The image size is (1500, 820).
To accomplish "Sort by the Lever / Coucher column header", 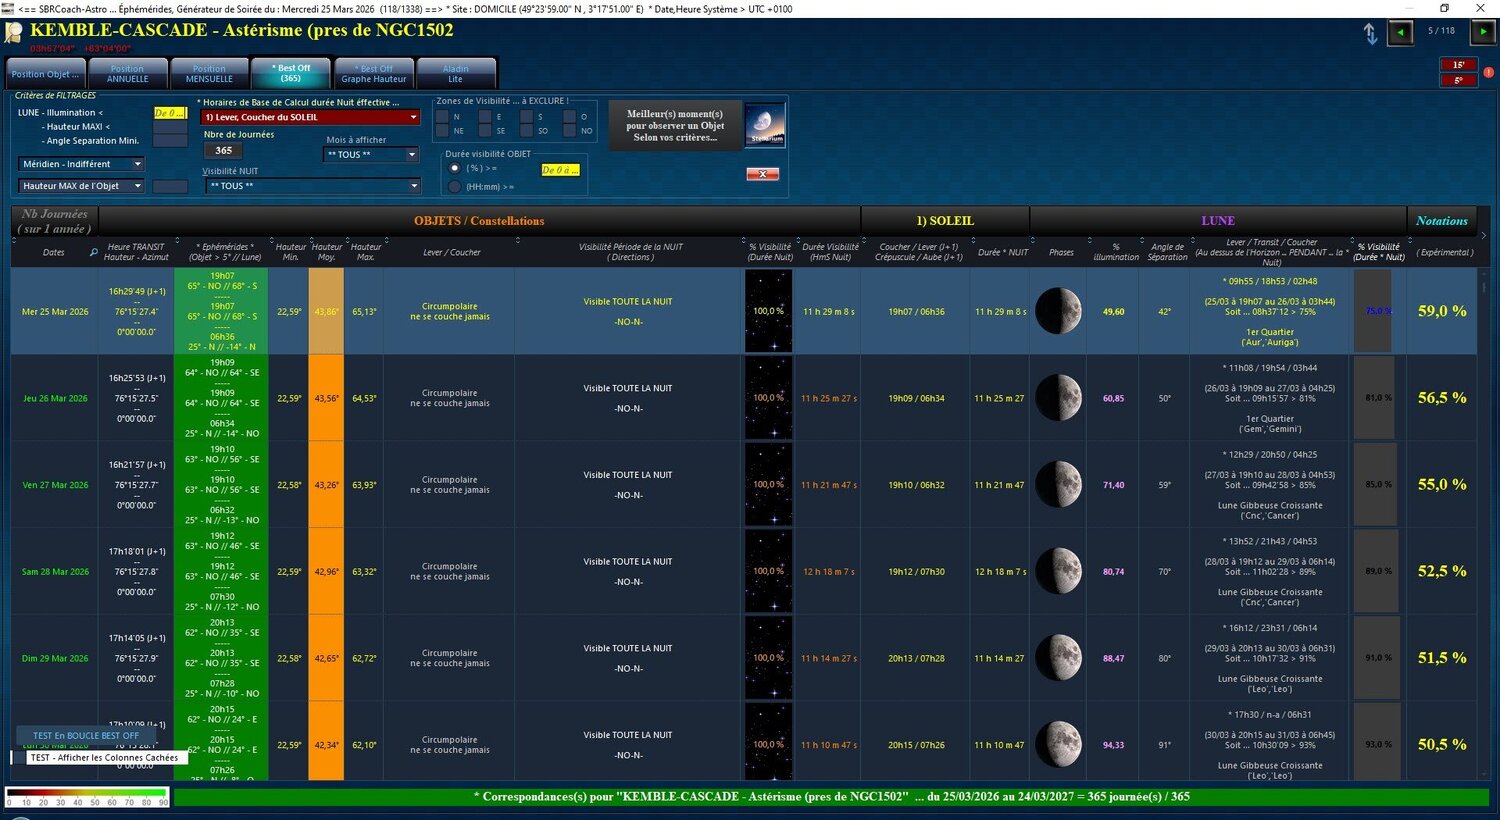I will tap(451, 252).
